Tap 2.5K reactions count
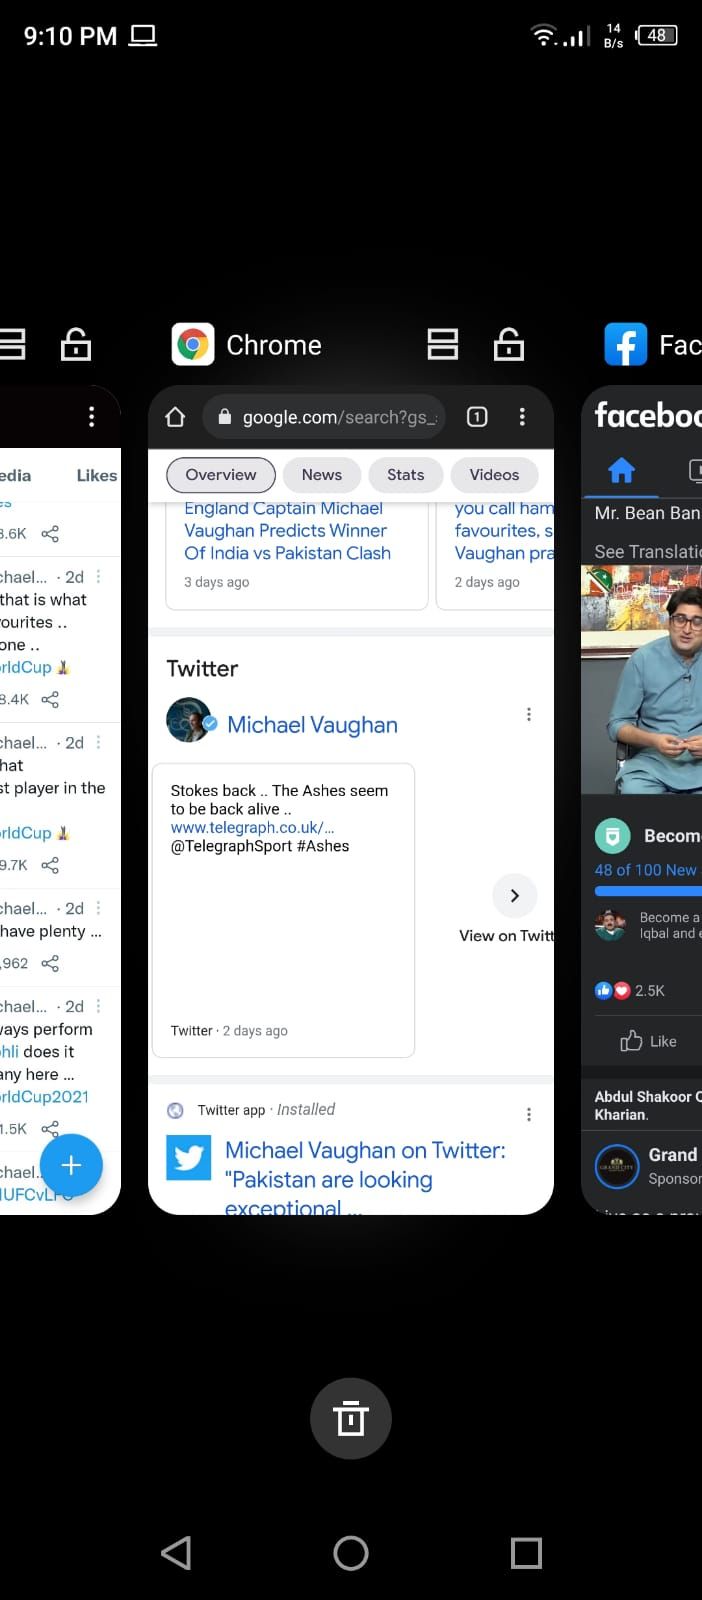Screen dimensions: 702x1600 pyautogui.click(x=650, y=991)
